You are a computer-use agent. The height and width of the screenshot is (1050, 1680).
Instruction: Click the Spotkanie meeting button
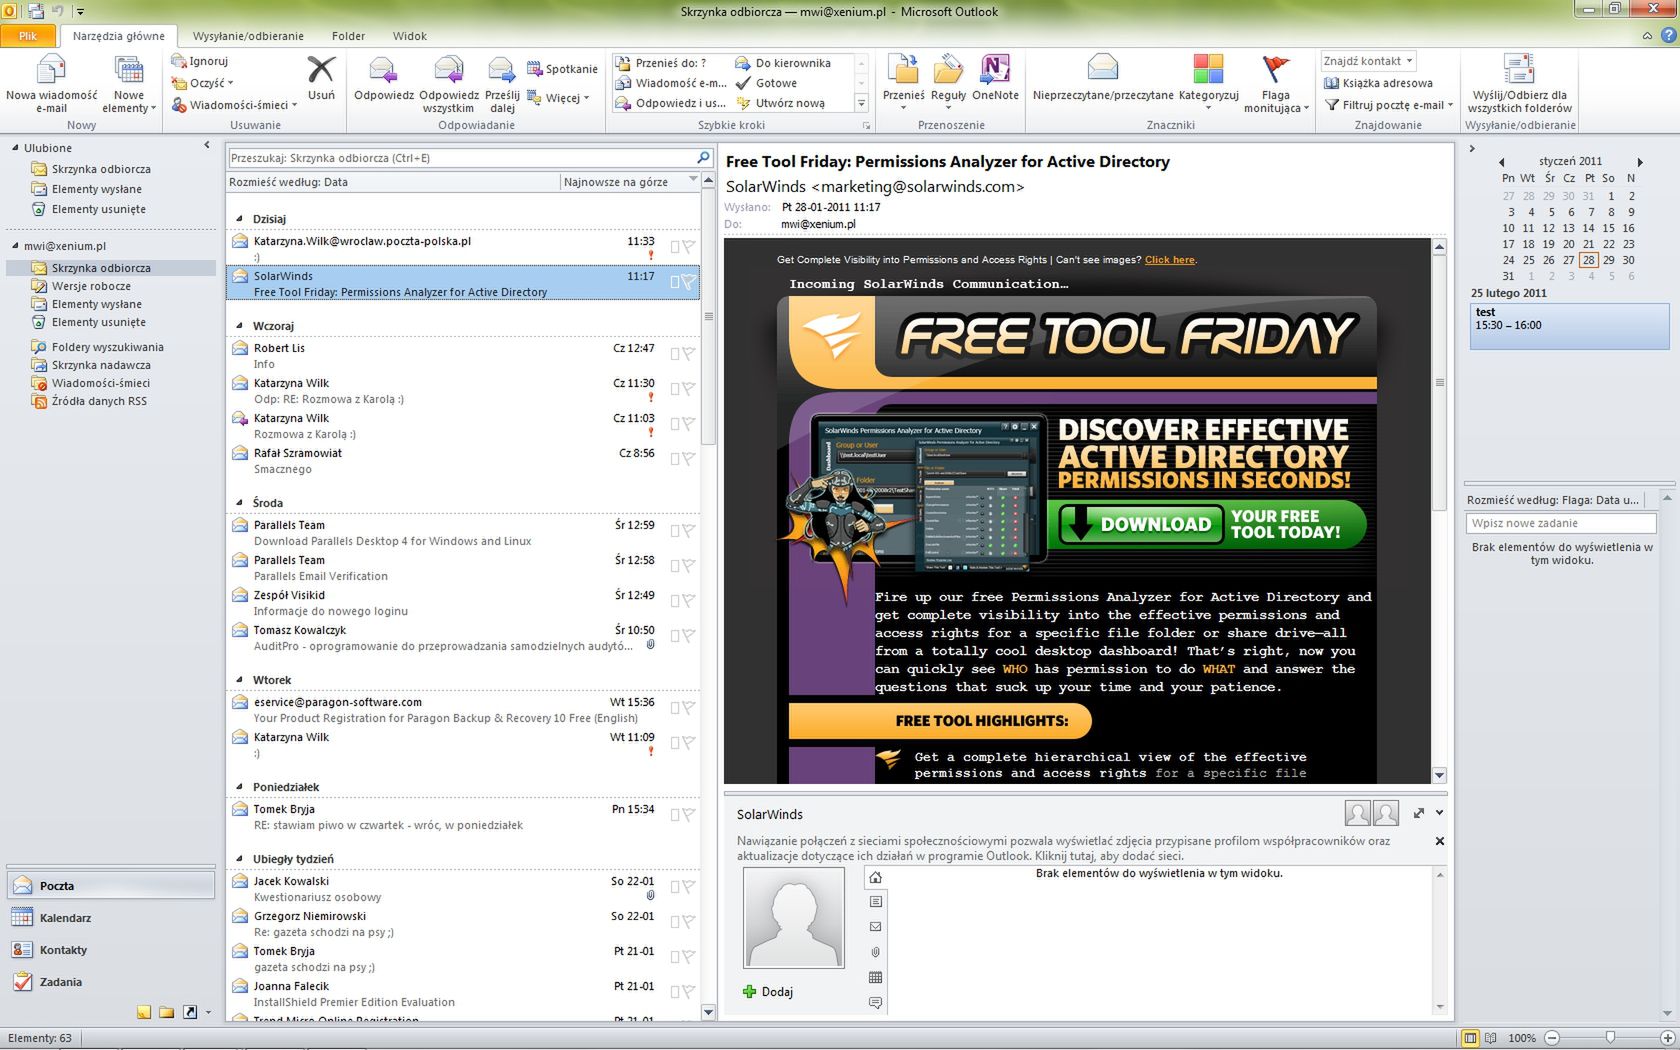point(562,69)
